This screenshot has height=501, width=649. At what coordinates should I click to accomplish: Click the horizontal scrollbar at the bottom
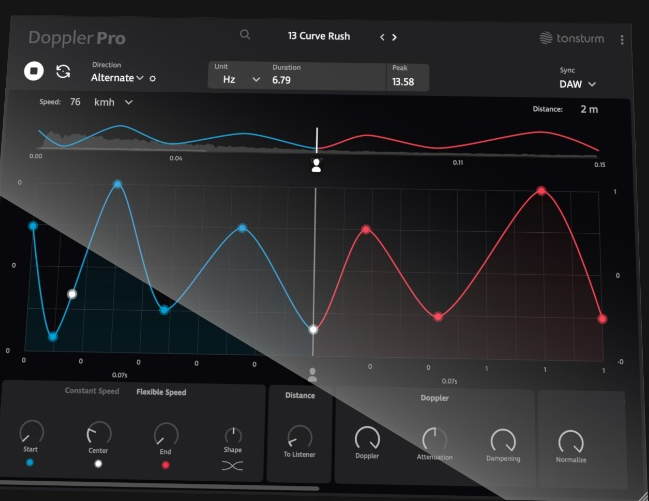tap(159, 485)
